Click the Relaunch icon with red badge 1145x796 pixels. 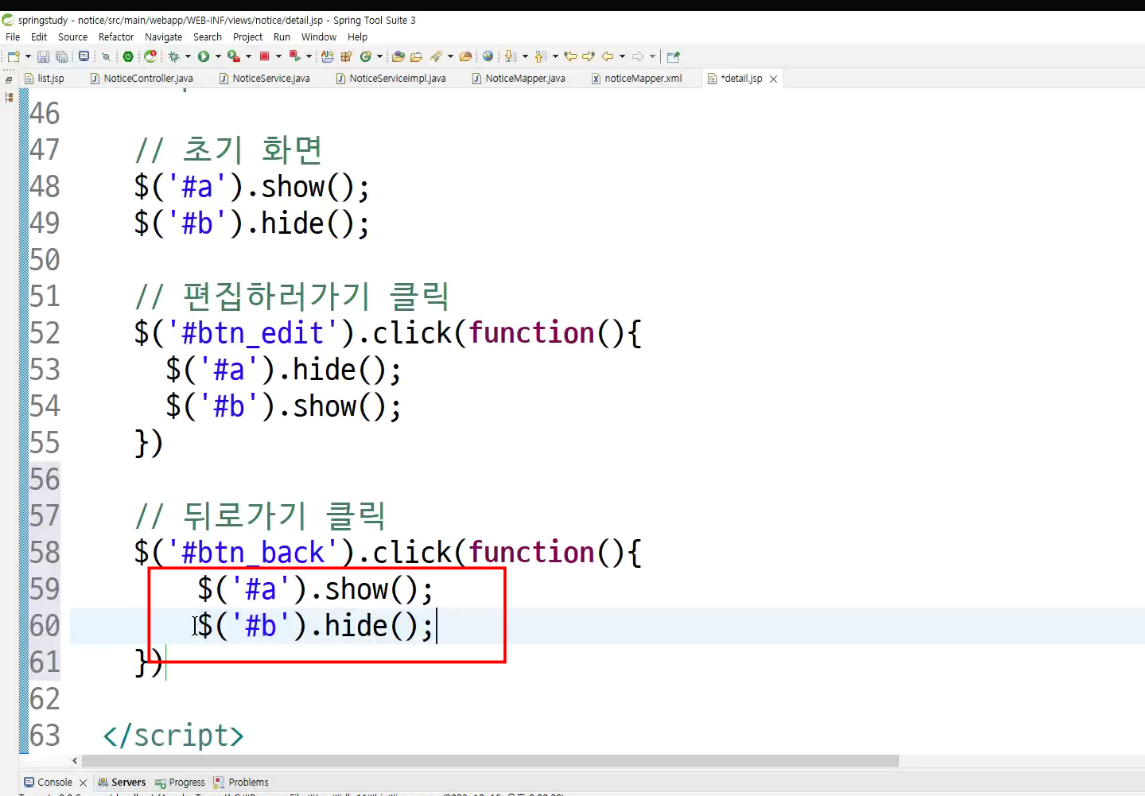pos(150,56)
